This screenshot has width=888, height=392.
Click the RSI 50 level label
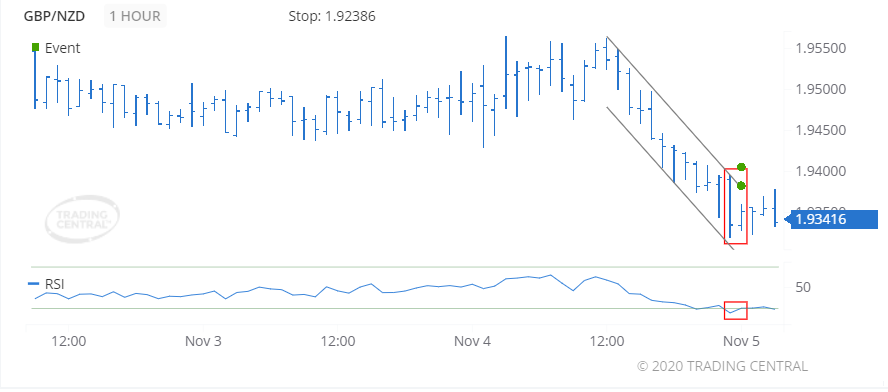coord(803,287)
